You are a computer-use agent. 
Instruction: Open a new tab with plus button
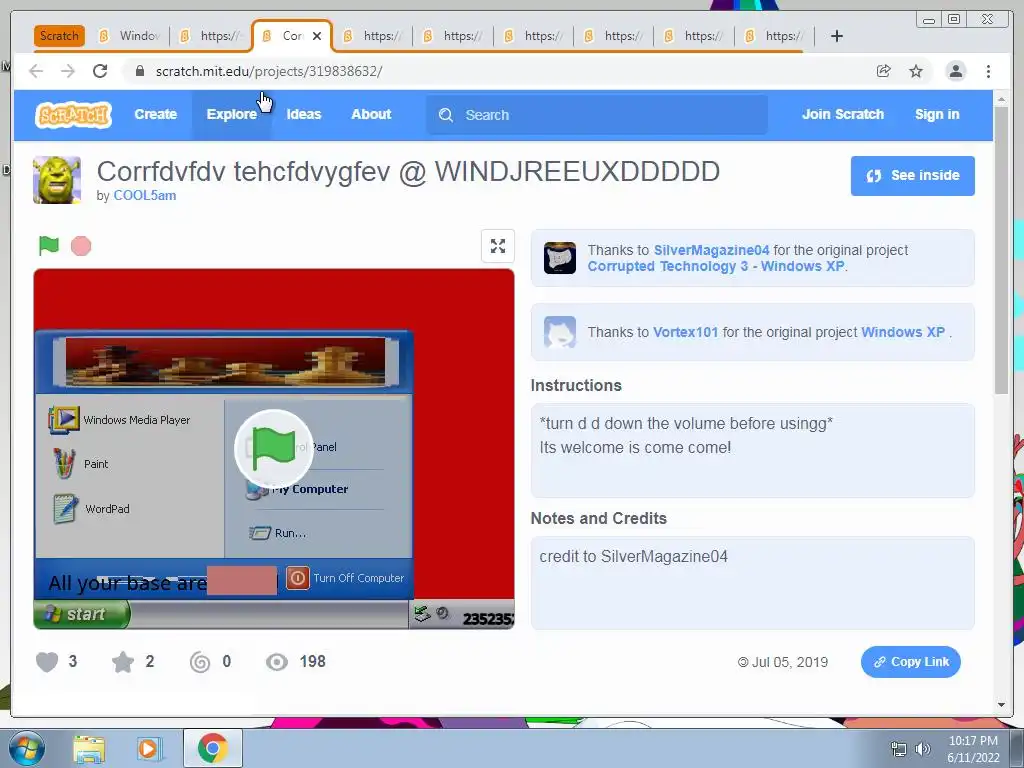pos(837,36)
